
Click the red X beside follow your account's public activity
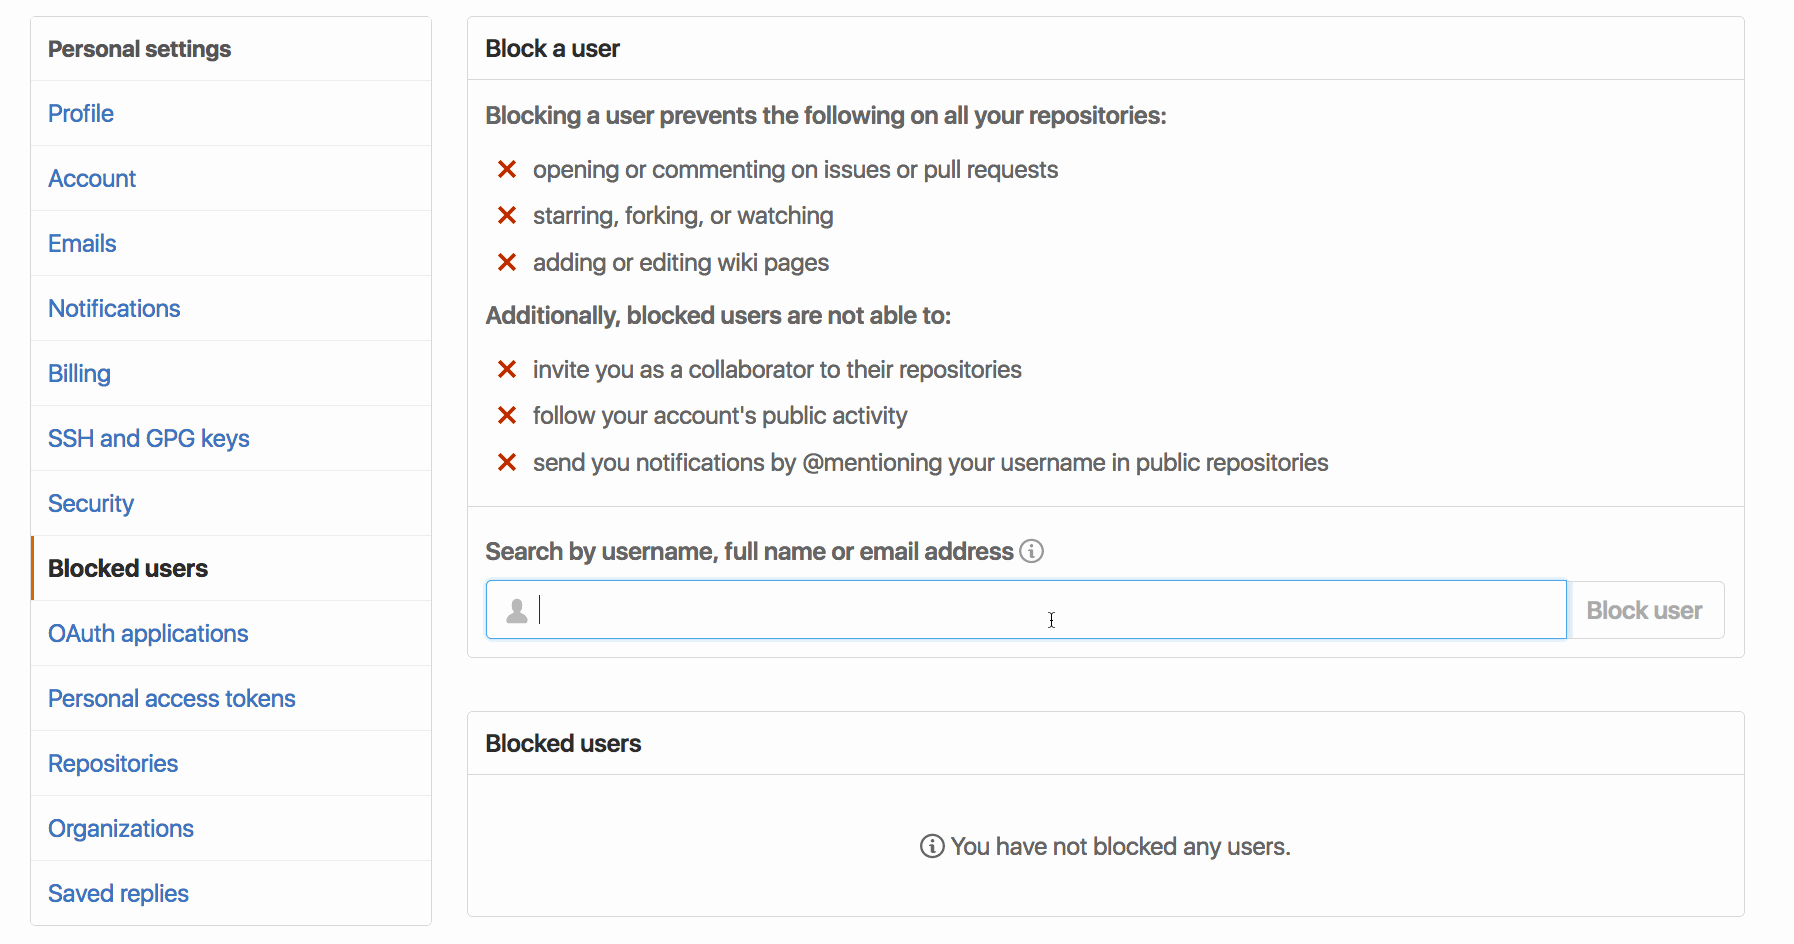(x=507, y=415)
